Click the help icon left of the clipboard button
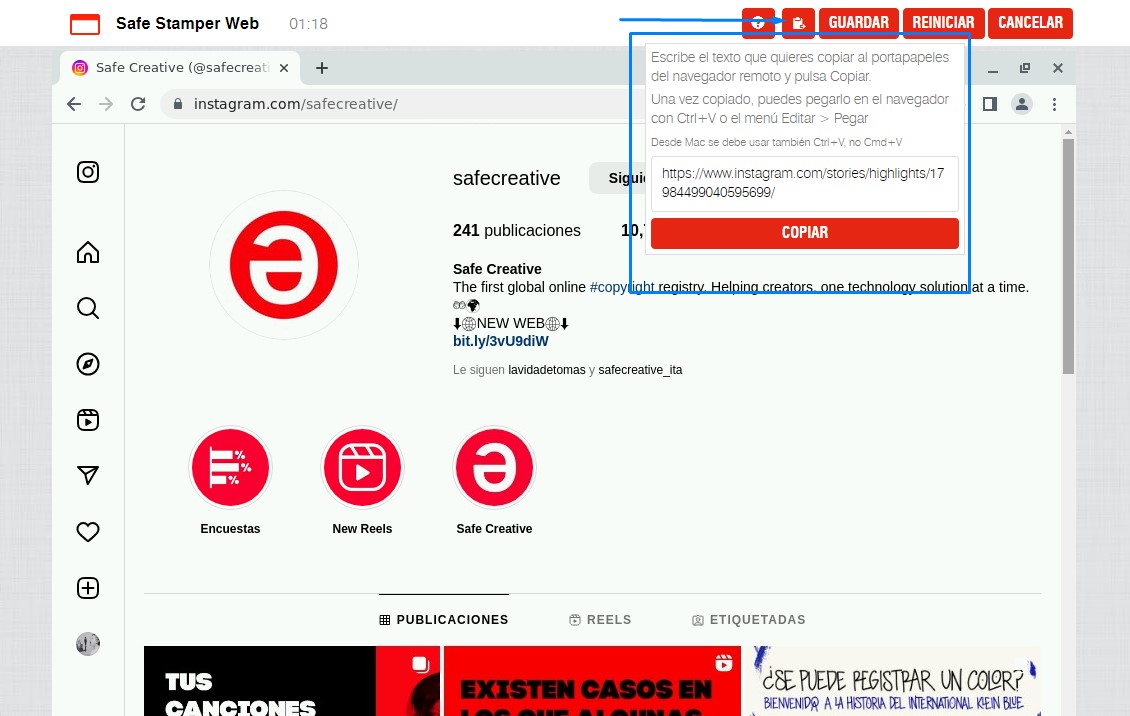Screen dimensions: 1130x716 coord(758,23)
